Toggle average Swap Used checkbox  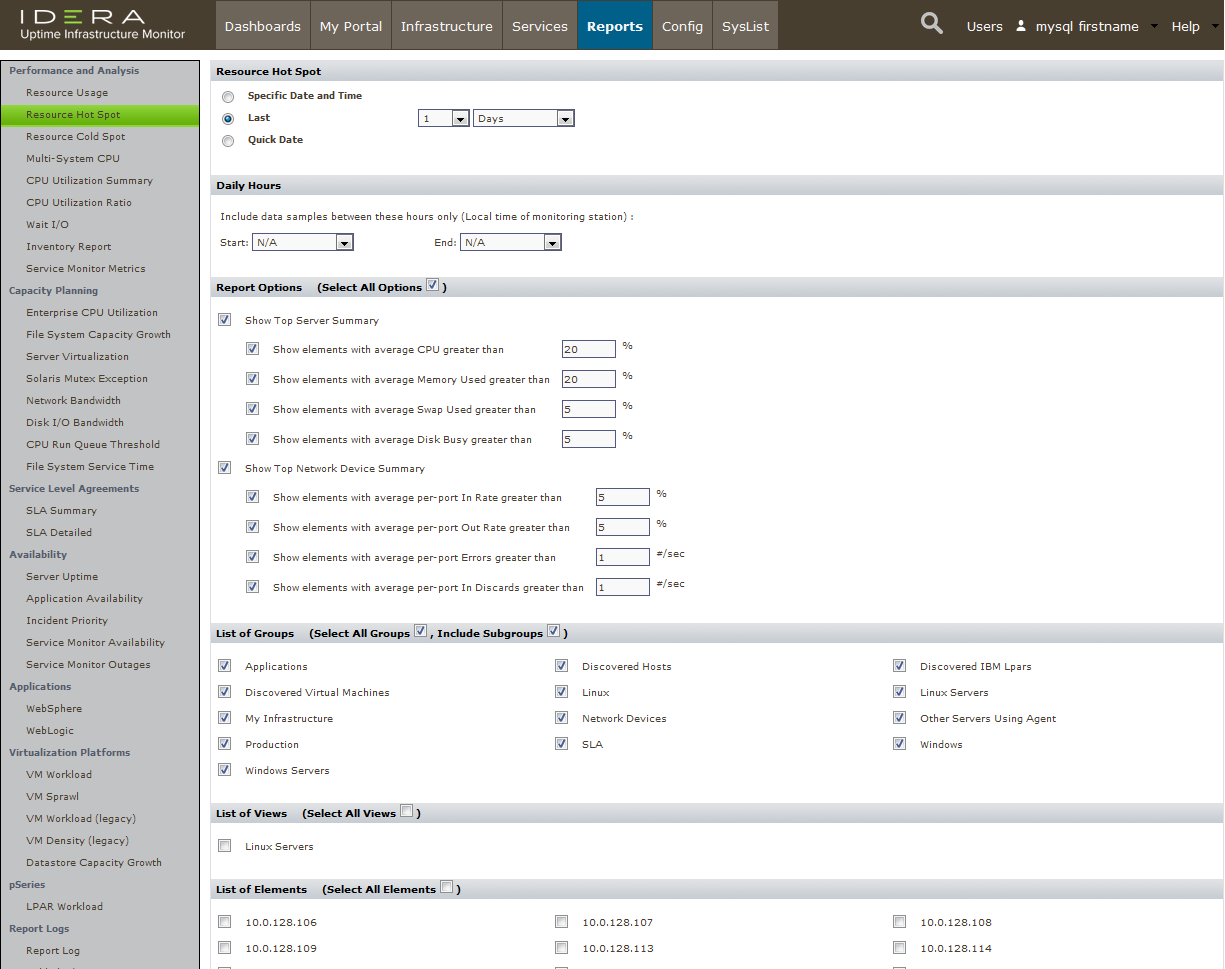click(252, 409)
